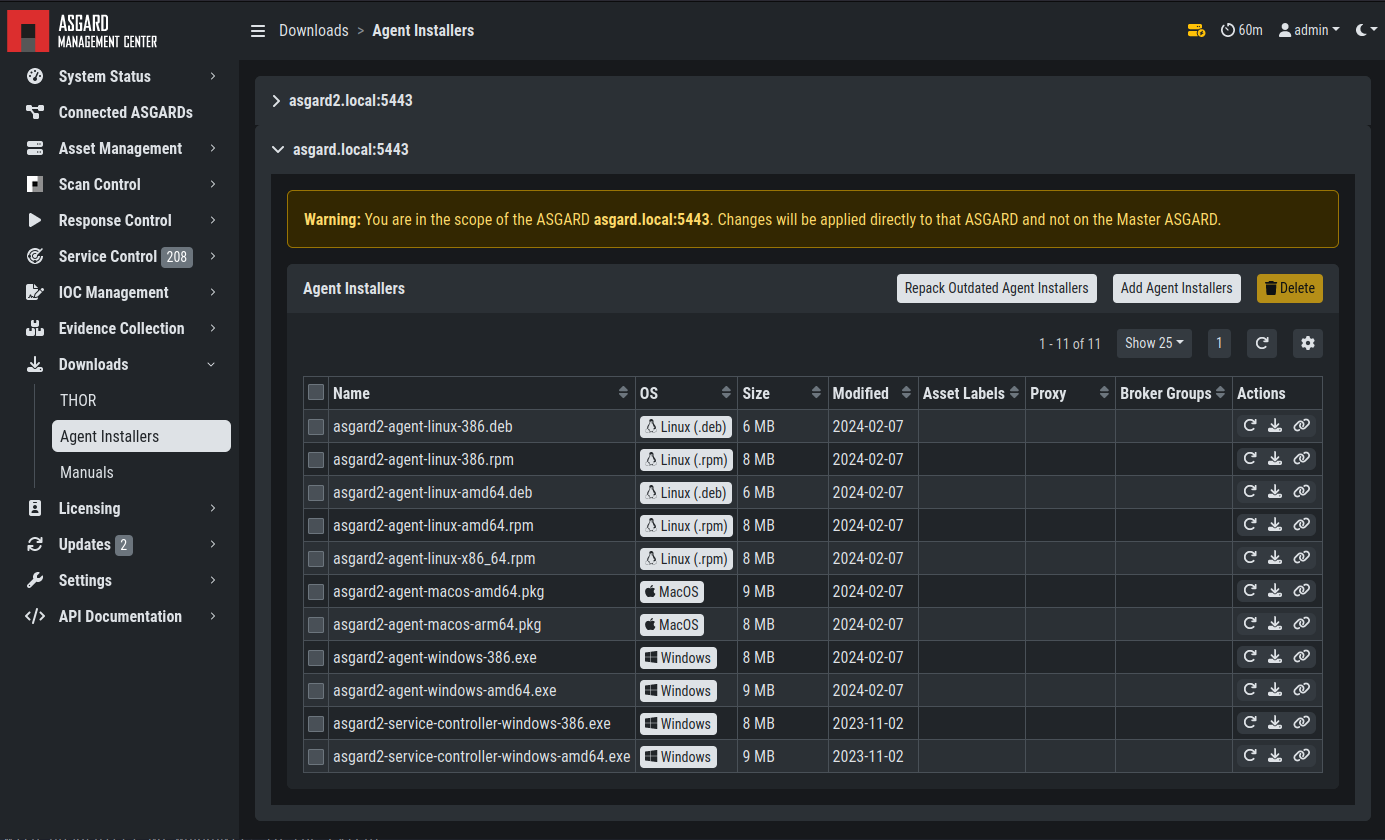
Task: Sort by Modified column sort icon
Action: tap(906, 393)
